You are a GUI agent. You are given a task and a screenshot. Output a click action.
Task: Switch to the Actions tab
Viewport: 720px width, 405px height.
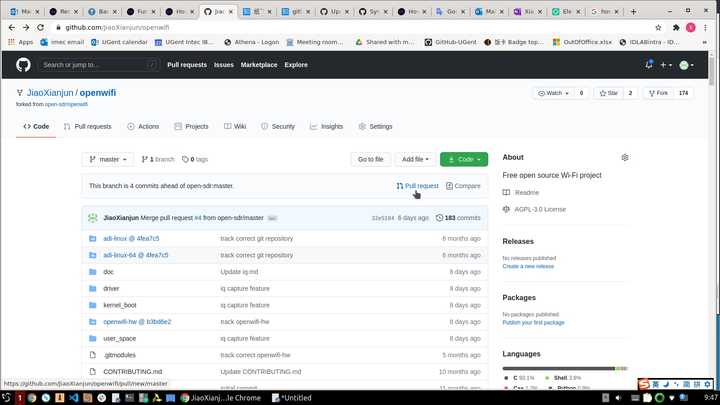pyautogui.click(x=143, y=126)
